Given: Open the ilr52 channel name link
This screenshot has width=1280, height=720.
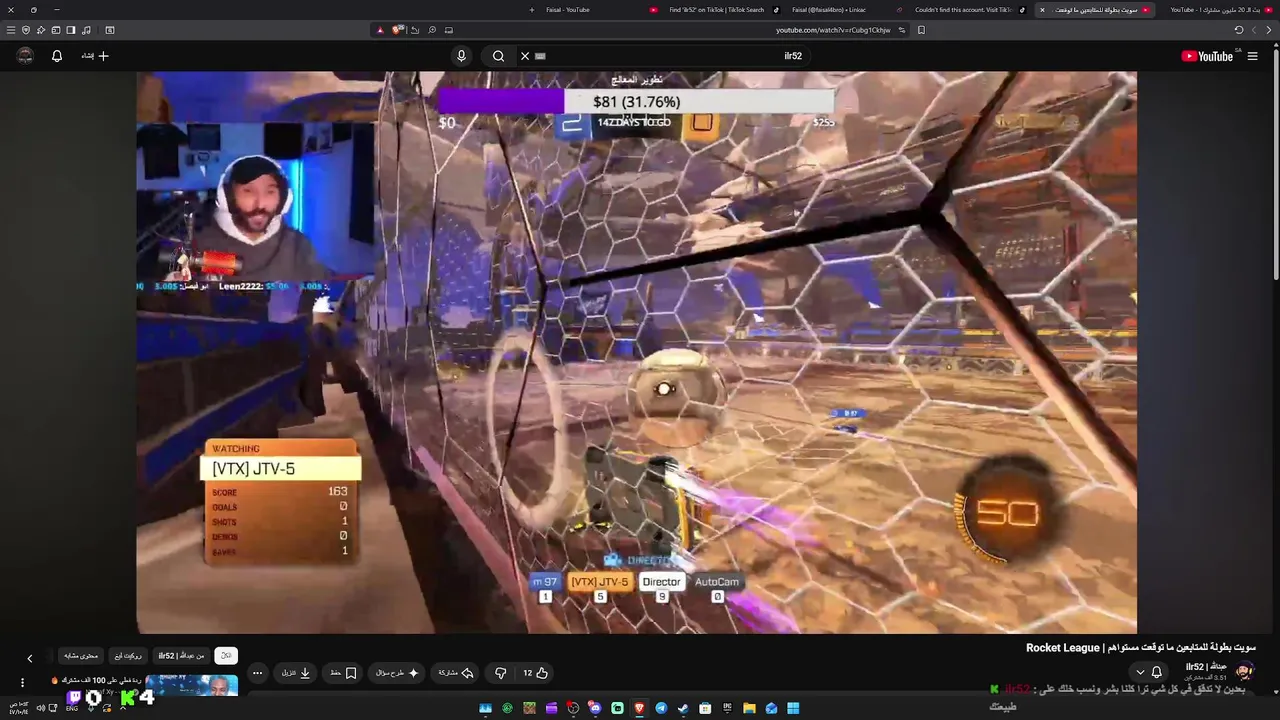Looking at the screenshot, I should coord(1206,667).
